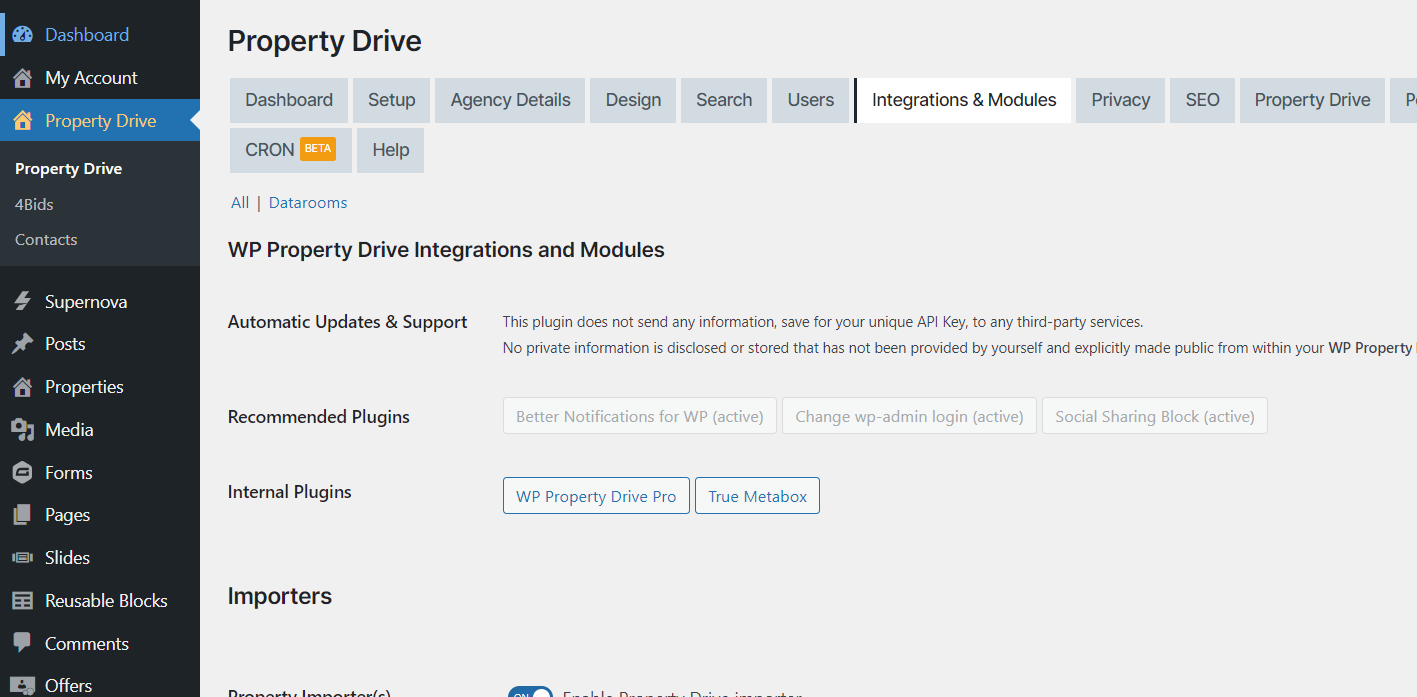Click the Posts pushpin icon

(x=22, y=344)
